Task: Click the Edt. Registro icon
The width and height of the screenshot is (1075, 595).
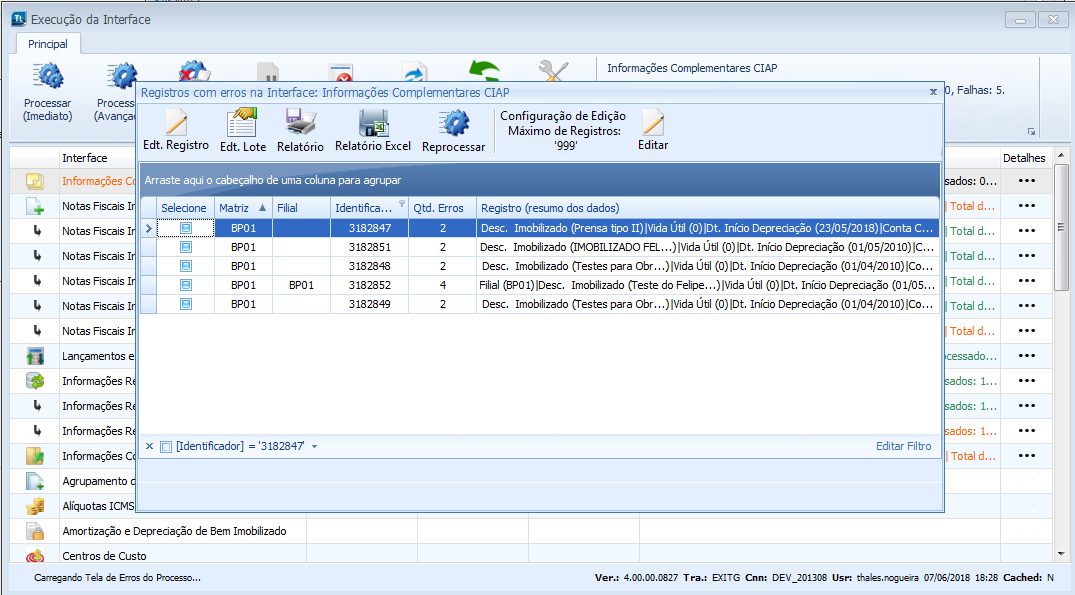Action: (x=176, y=124)
